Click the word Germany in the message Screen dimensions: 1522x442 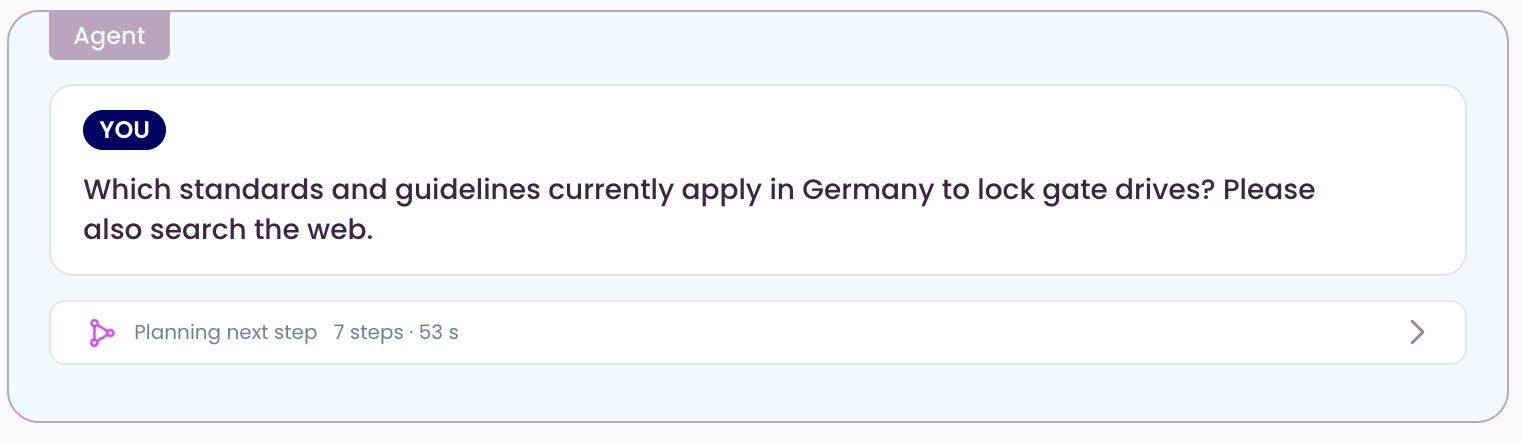pyautogui.click(x=868, y=190)
